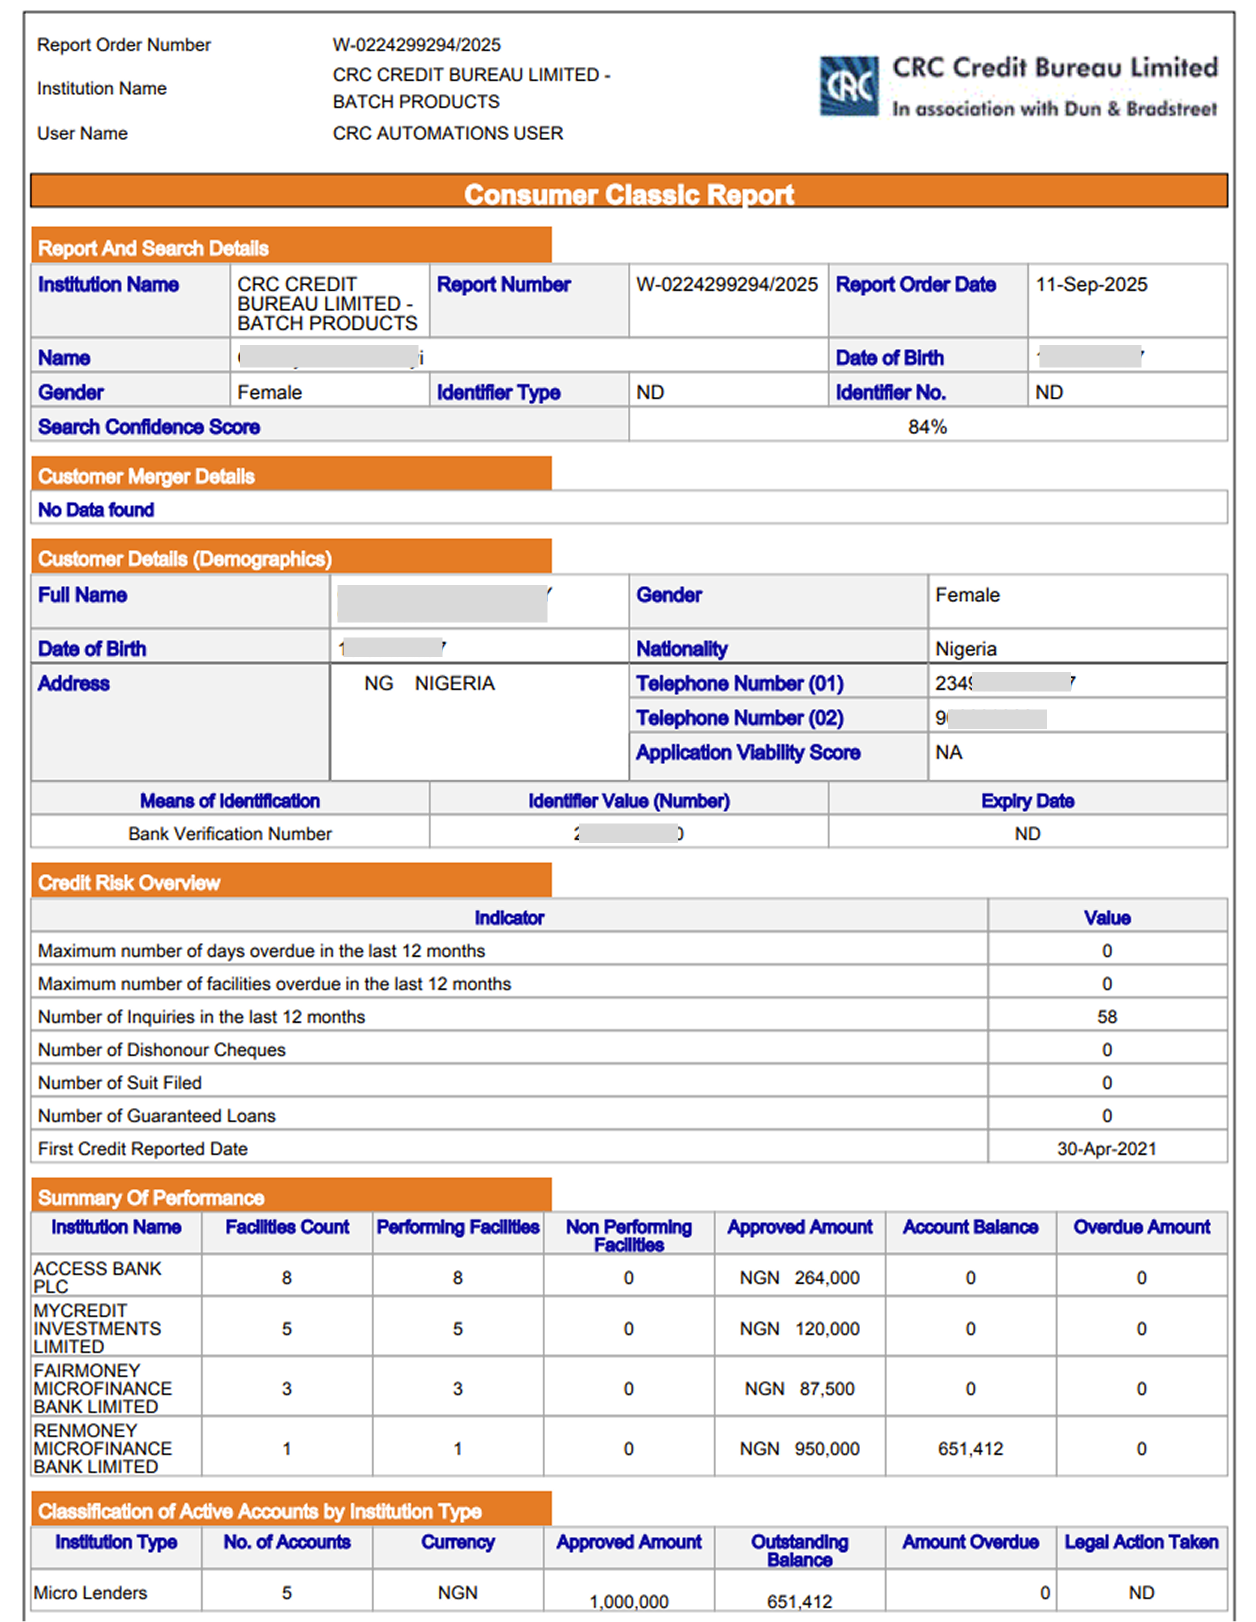Click the Bank Verification Number cell
Screen dimensions: 1256x1622
point(230,834)
